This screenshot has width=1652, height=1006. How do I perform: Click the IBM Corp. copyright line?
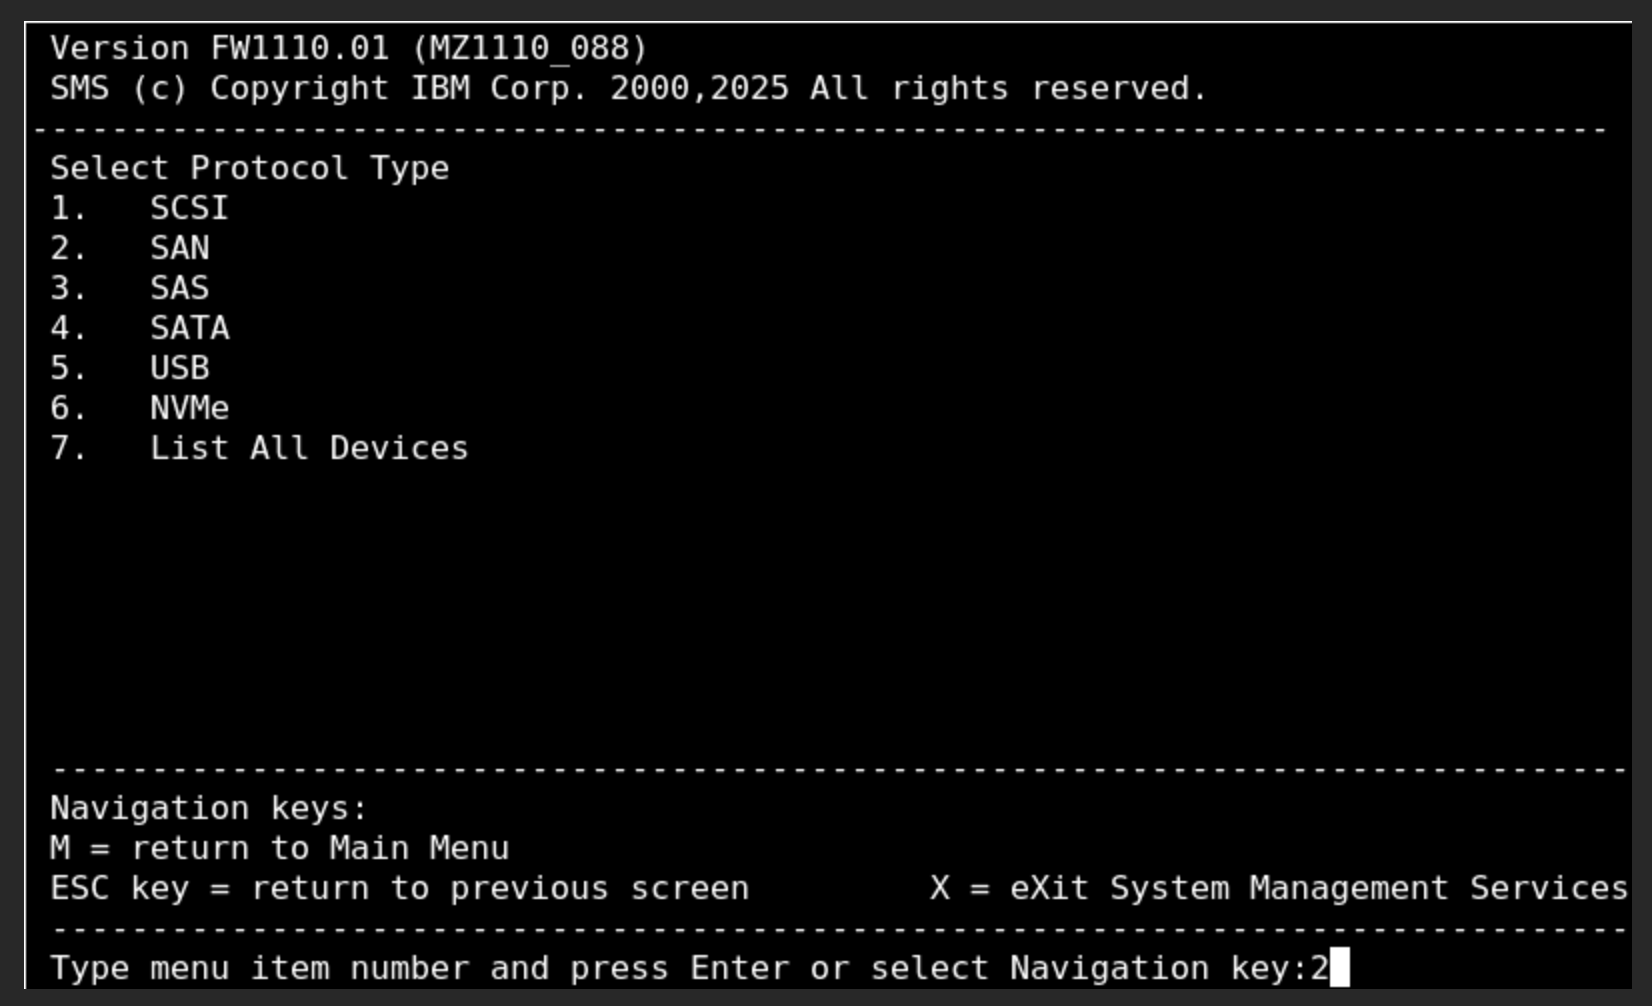pyautogui.click(x=629, y=88)
